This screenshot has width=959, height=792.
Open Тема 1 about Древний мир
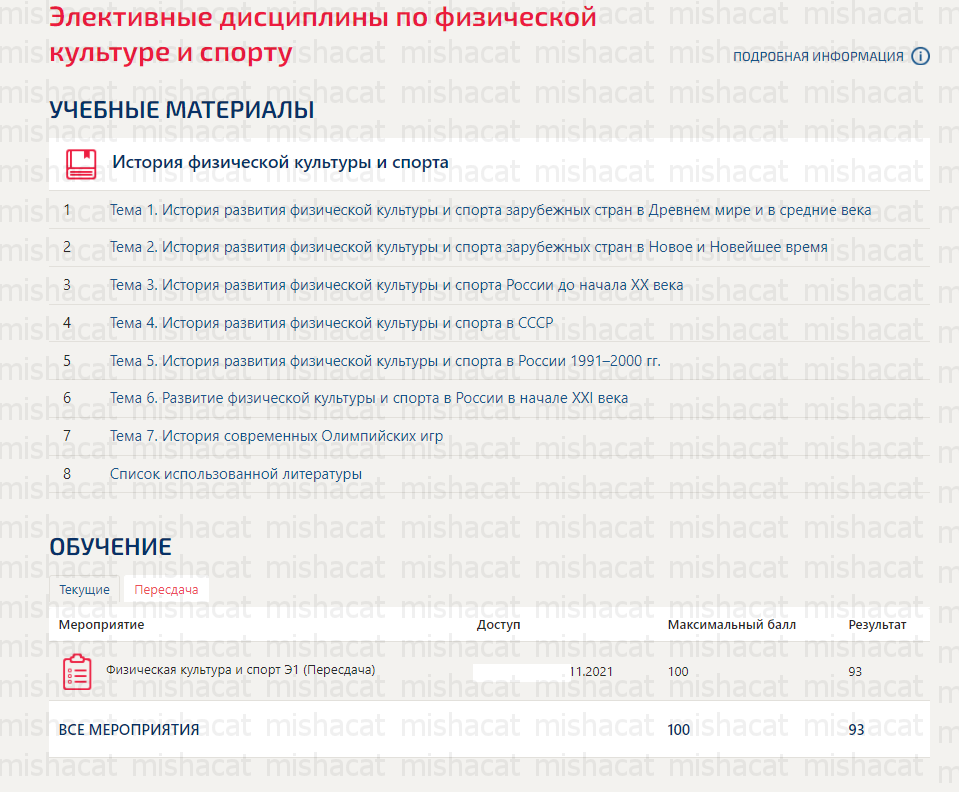(491, 210)
